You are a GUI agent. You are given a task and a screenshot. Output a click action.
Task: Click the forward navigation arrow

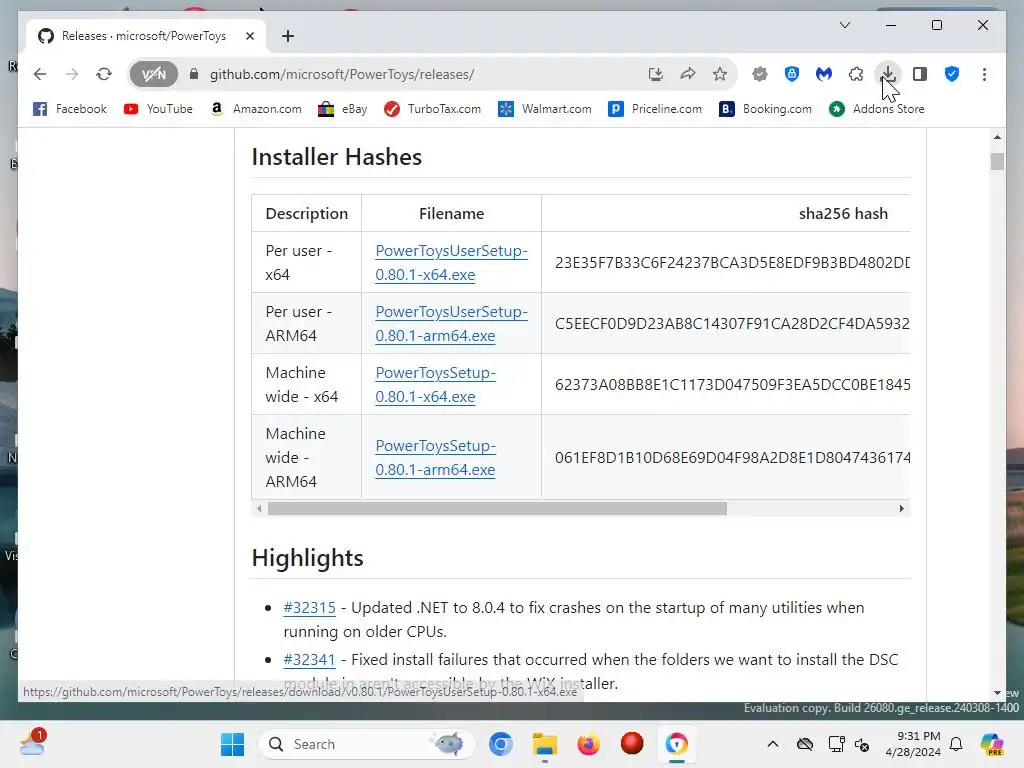(x=72, y=74)
